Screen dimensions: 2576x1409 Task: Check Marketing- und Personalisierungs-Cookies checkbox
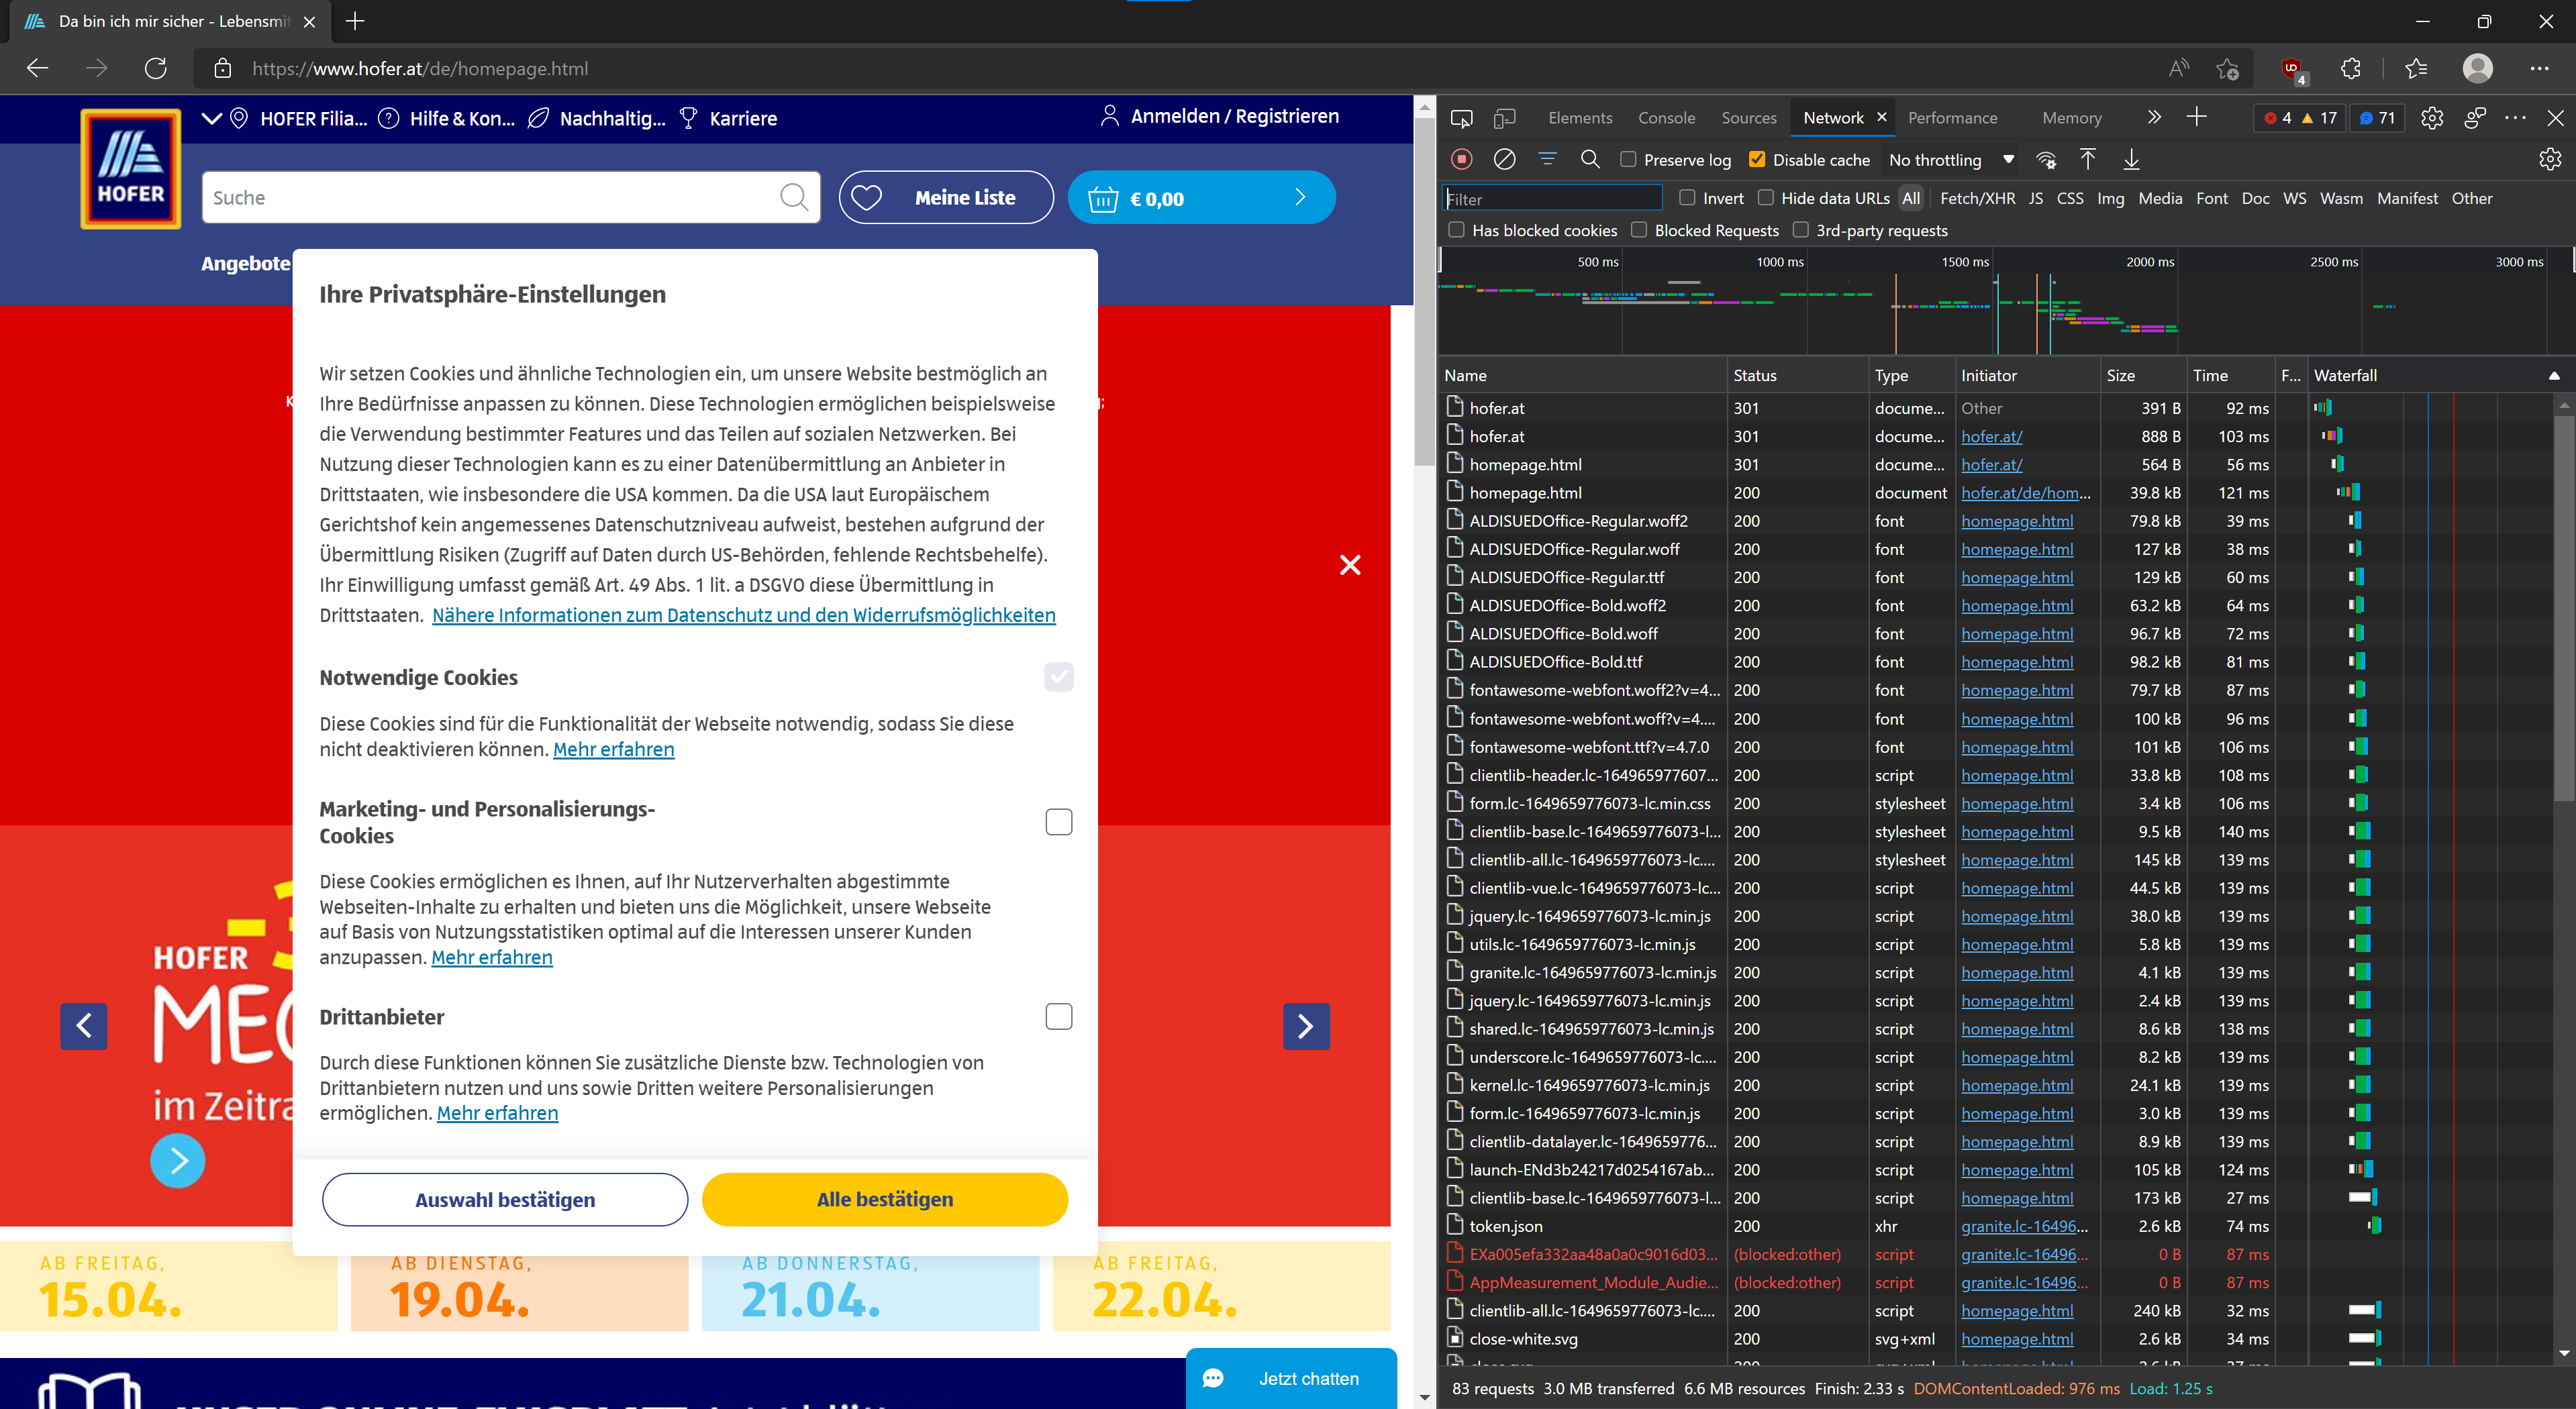(x=1058, y=822)
